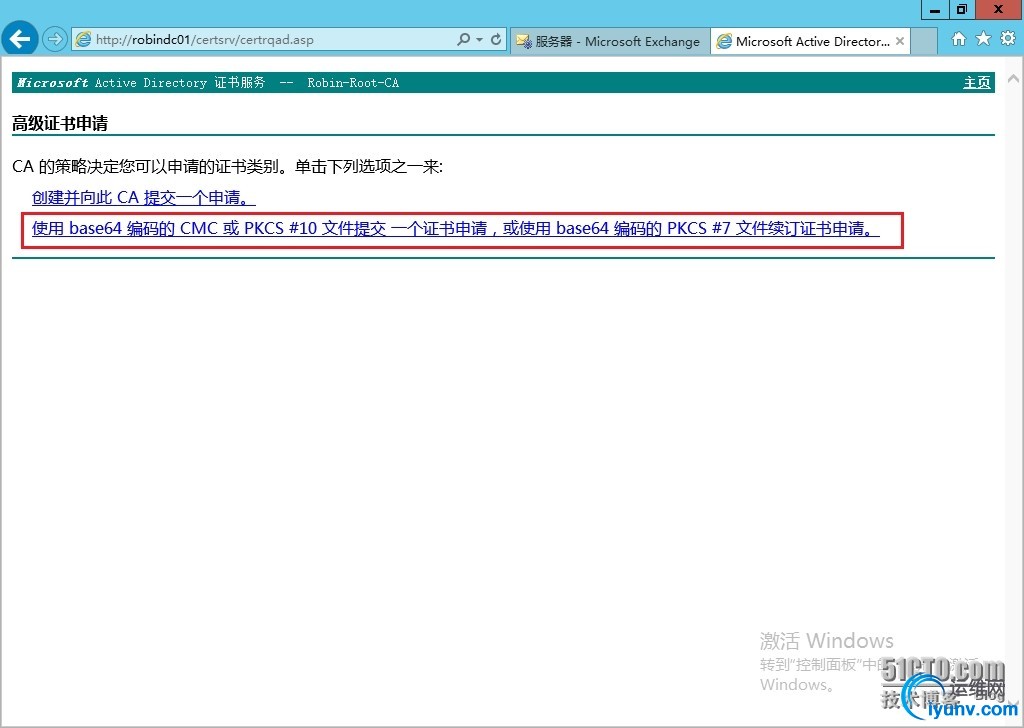Screen dimensions: 1024x728
Task: Click the search magnifier in the address bar
Action: coord(465,40)
